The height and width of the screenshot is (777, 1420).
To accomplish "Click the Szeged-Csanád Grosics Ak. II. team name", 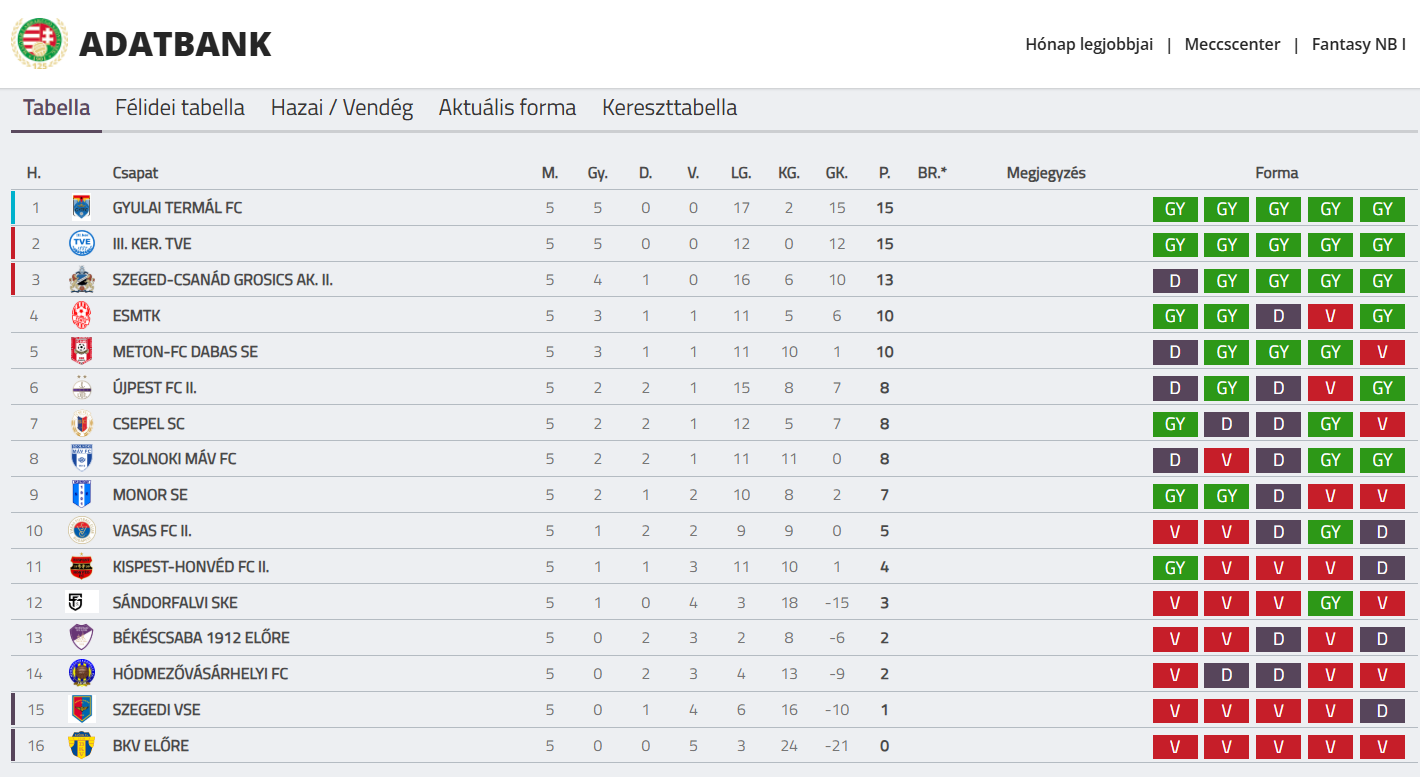I will coord(223,280).
